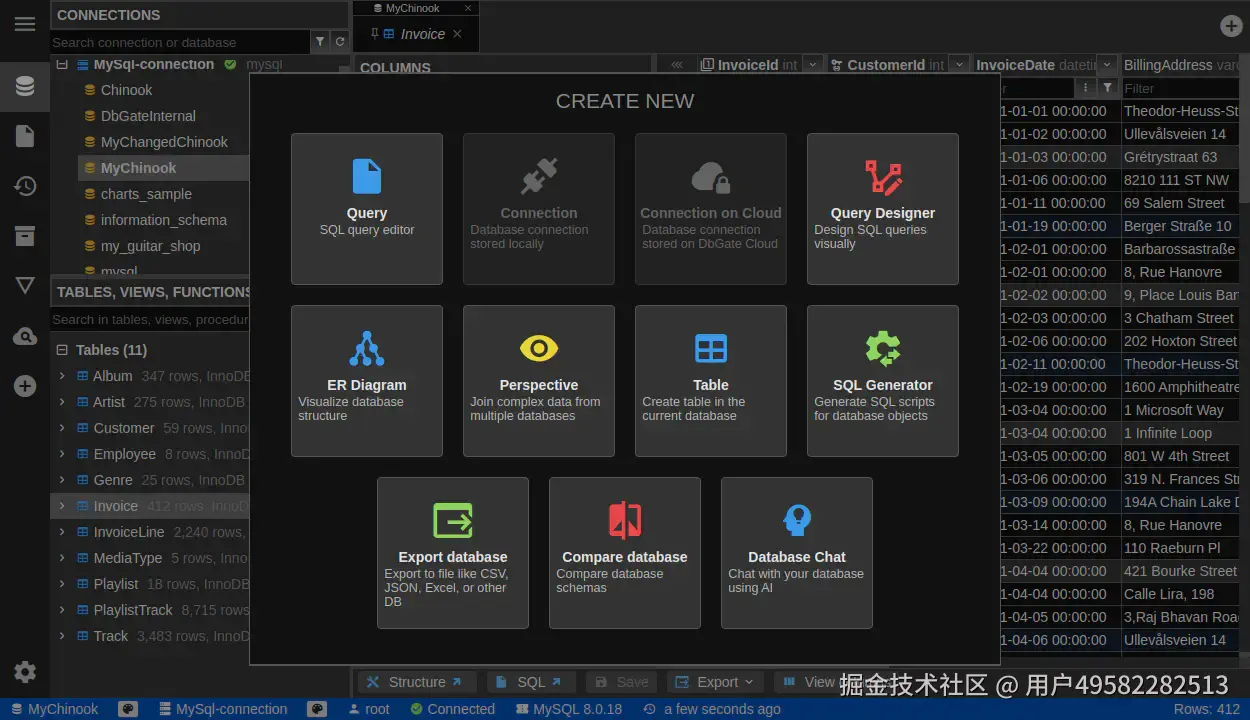Open the settings gear in sidebar
The height and width of the screenshot is (720, 1250).
point(25,672)
